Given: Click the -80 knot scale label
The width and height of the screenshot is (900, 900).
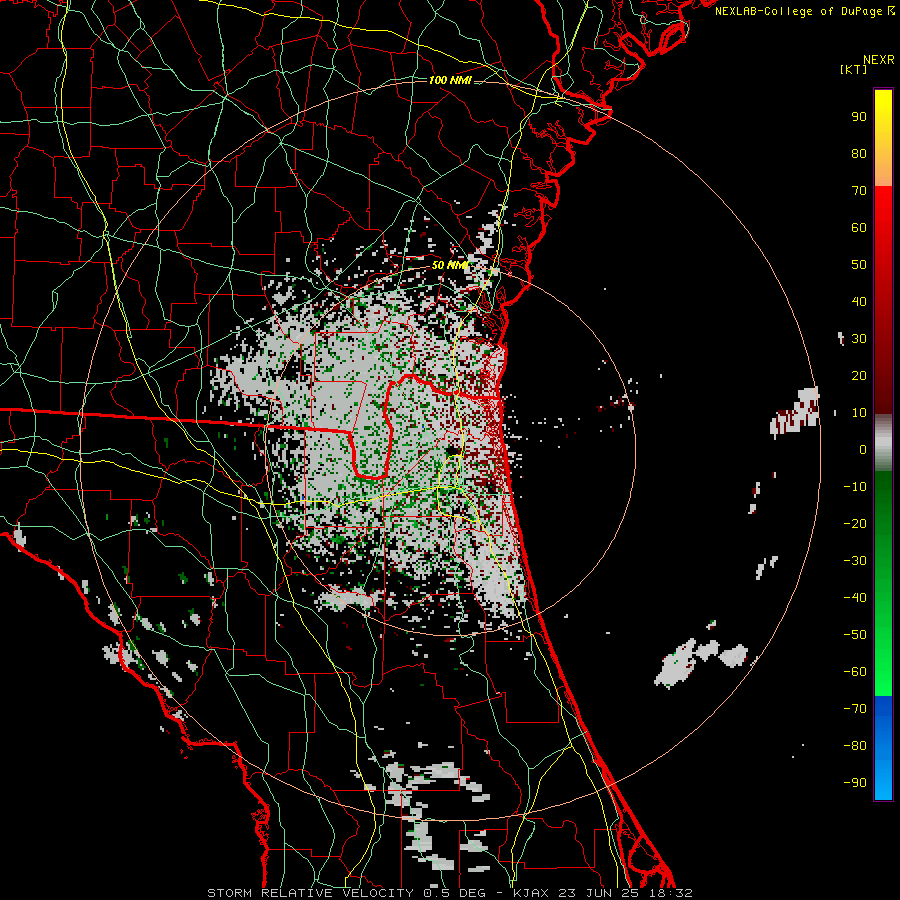Looking at the screenshot, I should [x=855, y=746].
